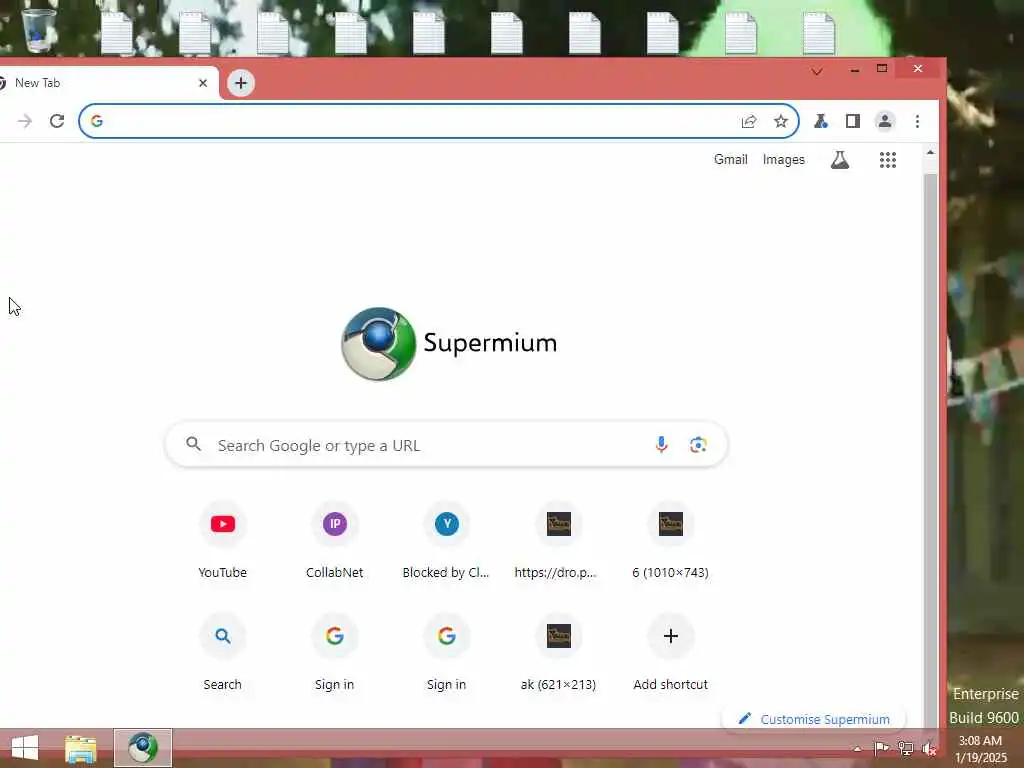Select the New Tab tab
The width and height of the screenshot is (1024, 768).
point(104,83)
